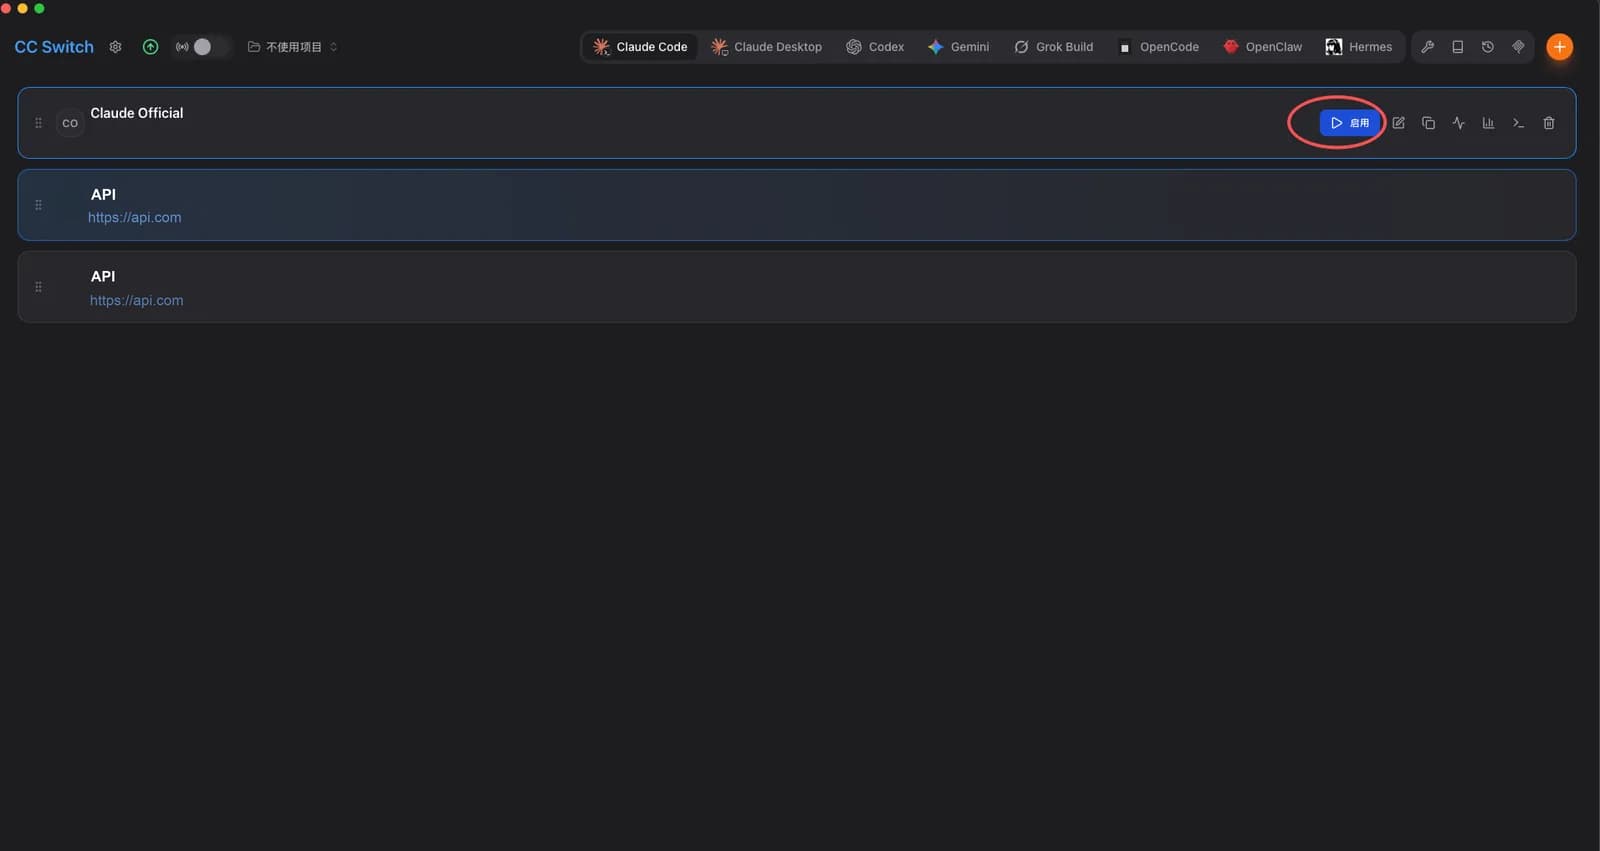Click the green update arrow icon
This screenshot has width=1600, height=851.
click(150, 47)
